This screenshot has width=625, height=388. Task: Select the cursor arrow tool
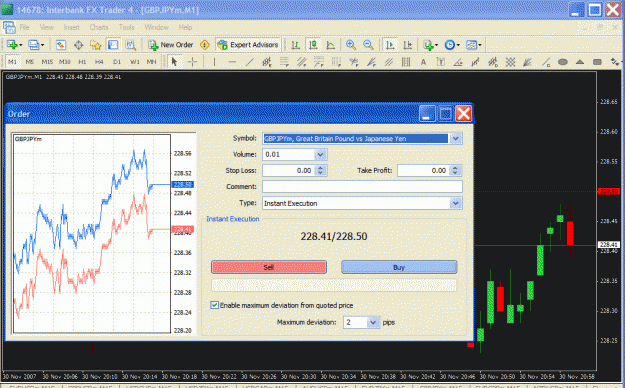coord(174,62)
